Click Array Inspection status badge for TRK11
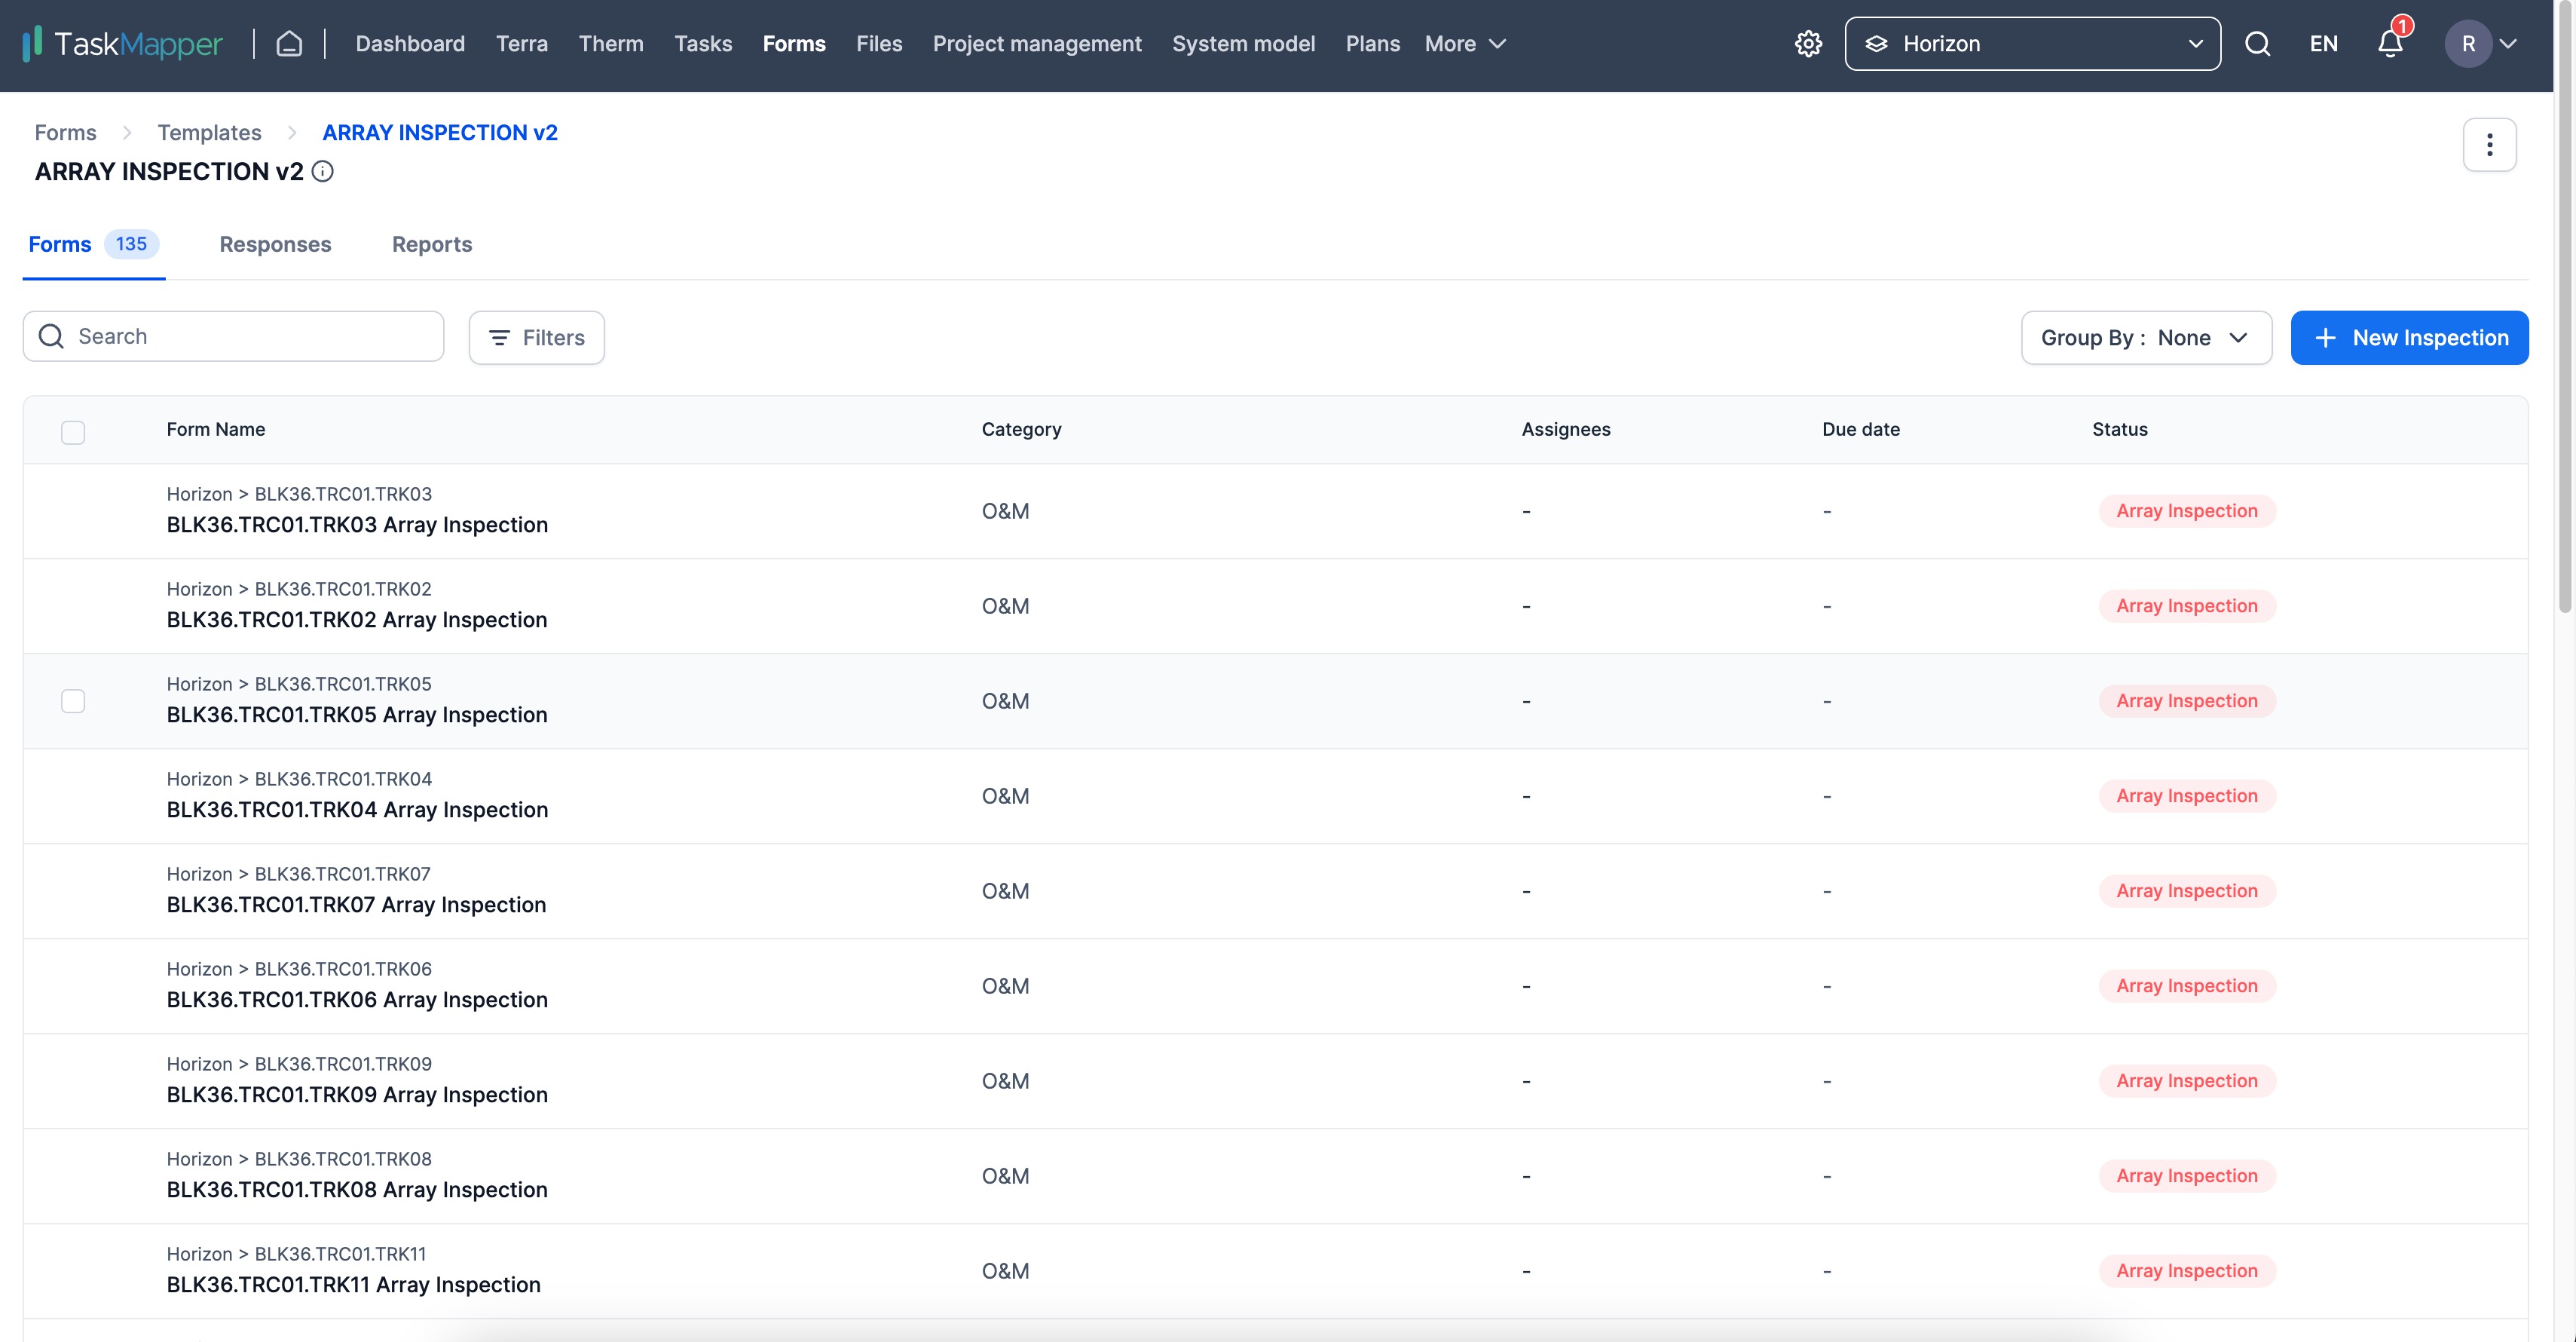The image size is (2576, 1342). (2186, 1271)
